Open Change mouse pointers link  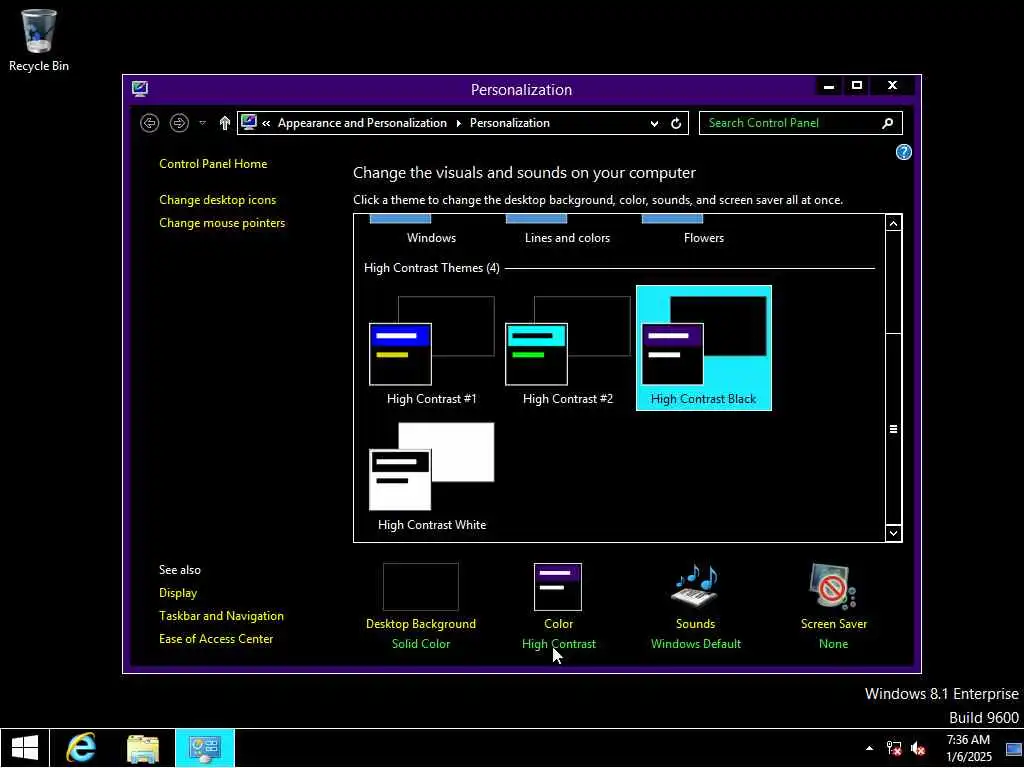[222, 223]
